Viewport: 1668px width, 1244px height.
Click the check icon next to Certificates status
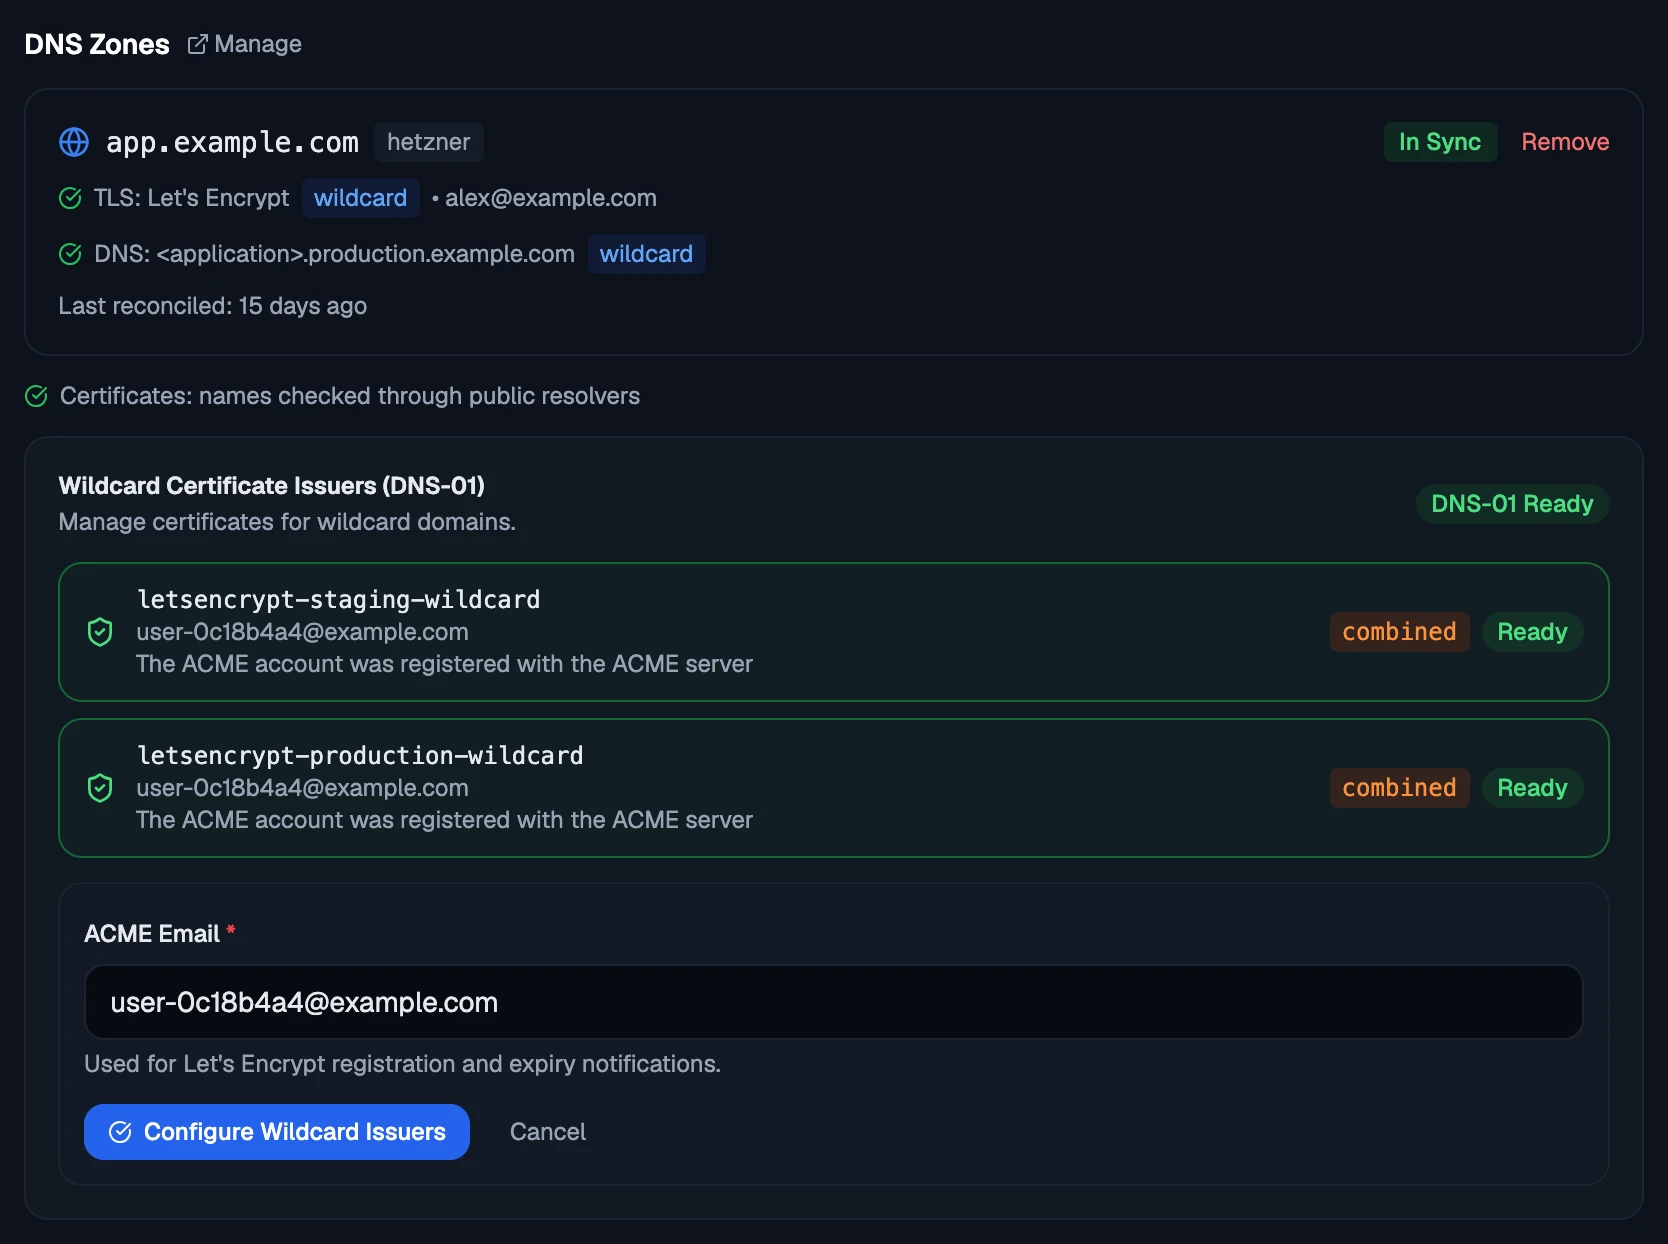point(36,396)
